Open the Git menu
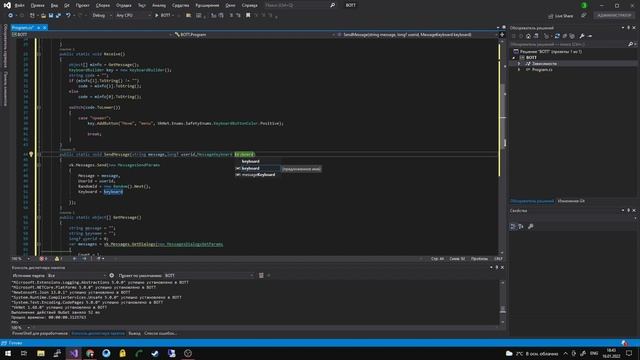Screen dimensions: 640x360 click(x=67, y=5)
